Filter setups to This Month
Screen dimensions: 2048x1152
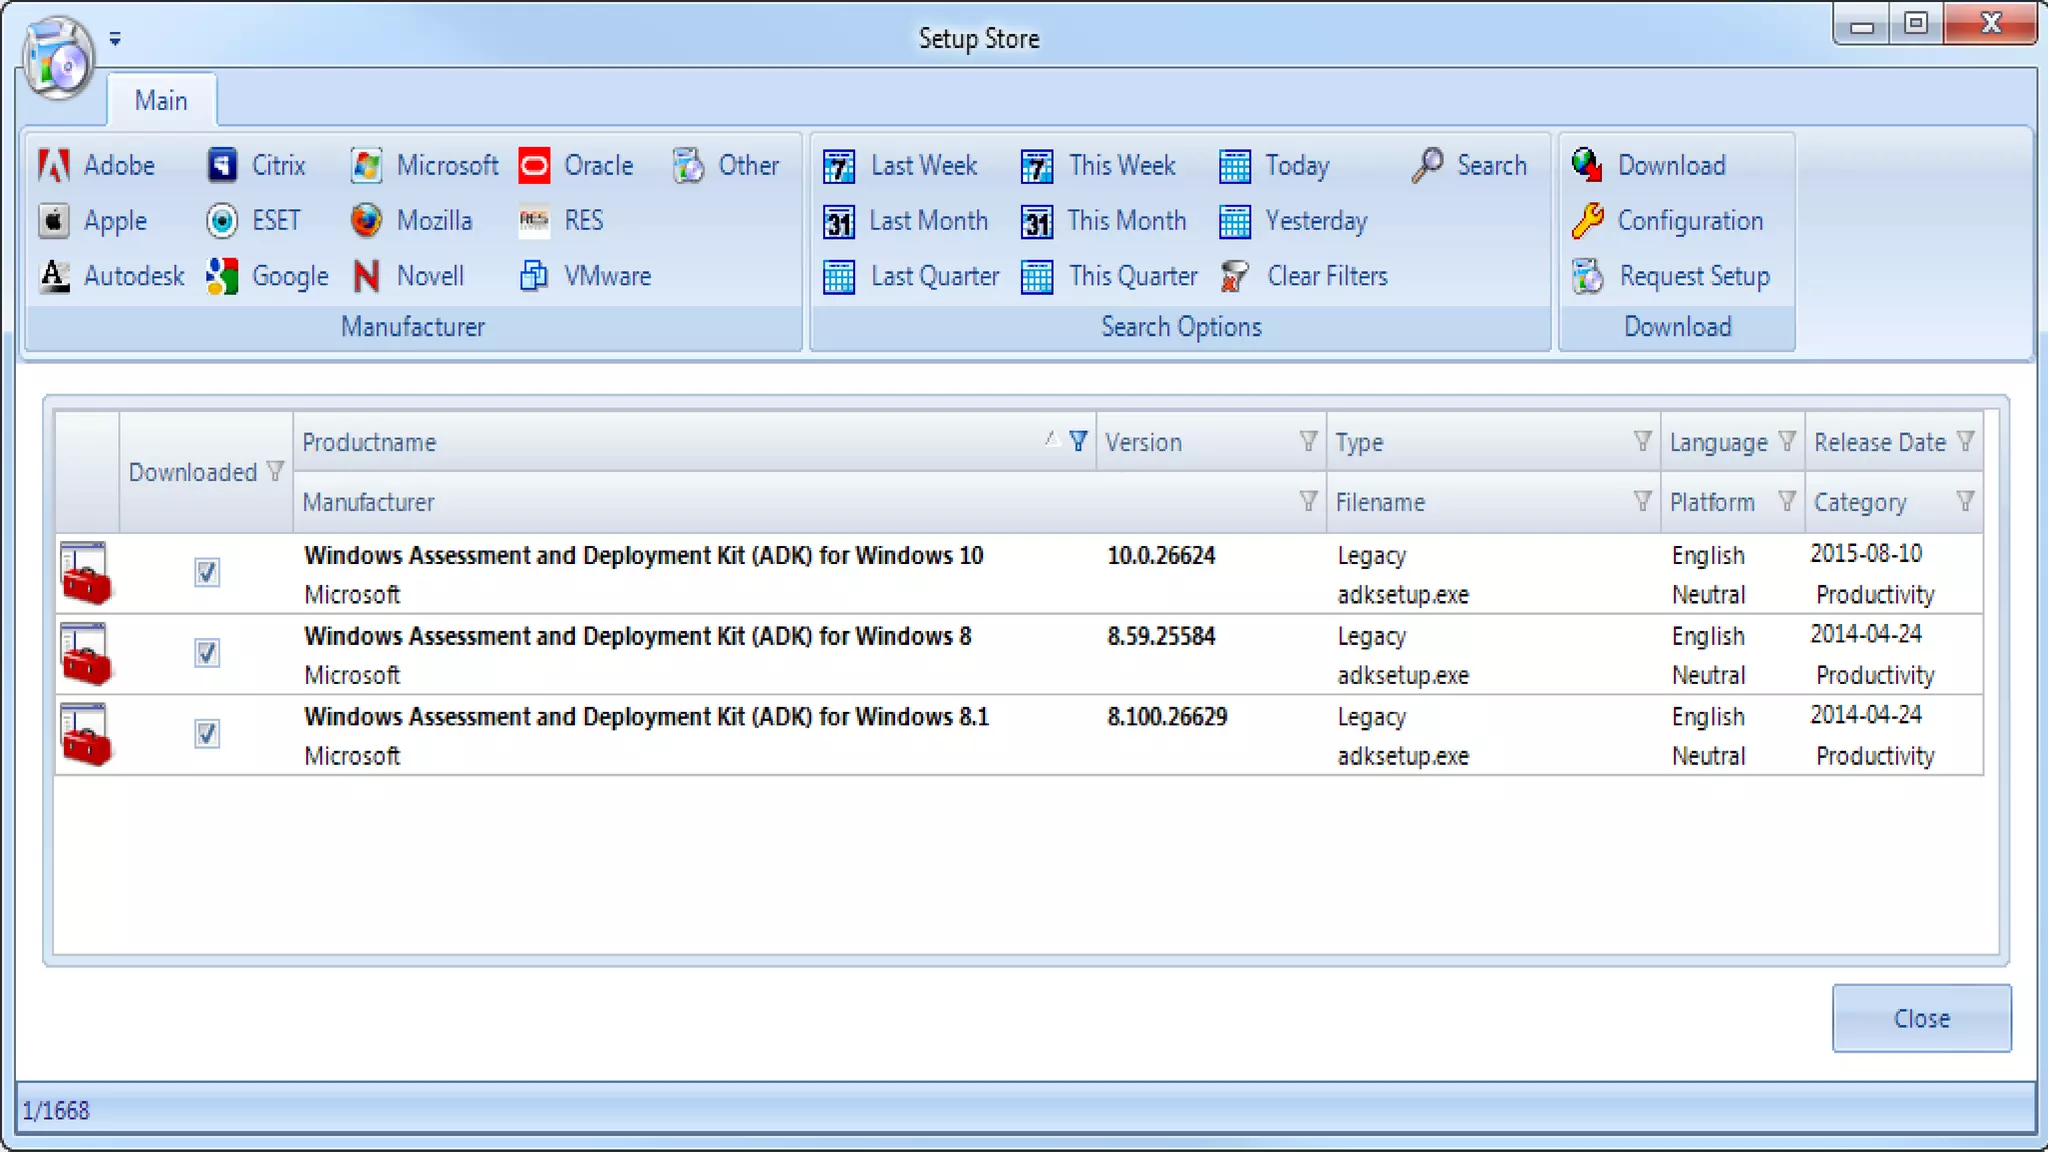[x=1103, y=220]
